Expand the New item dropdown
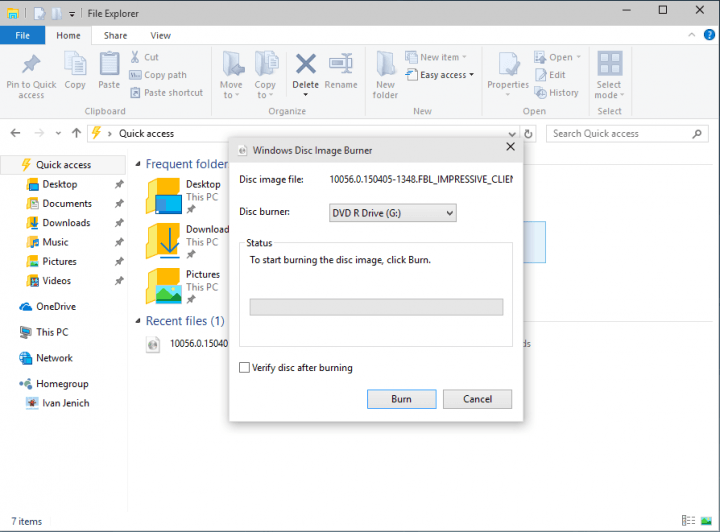 (465, 57)
